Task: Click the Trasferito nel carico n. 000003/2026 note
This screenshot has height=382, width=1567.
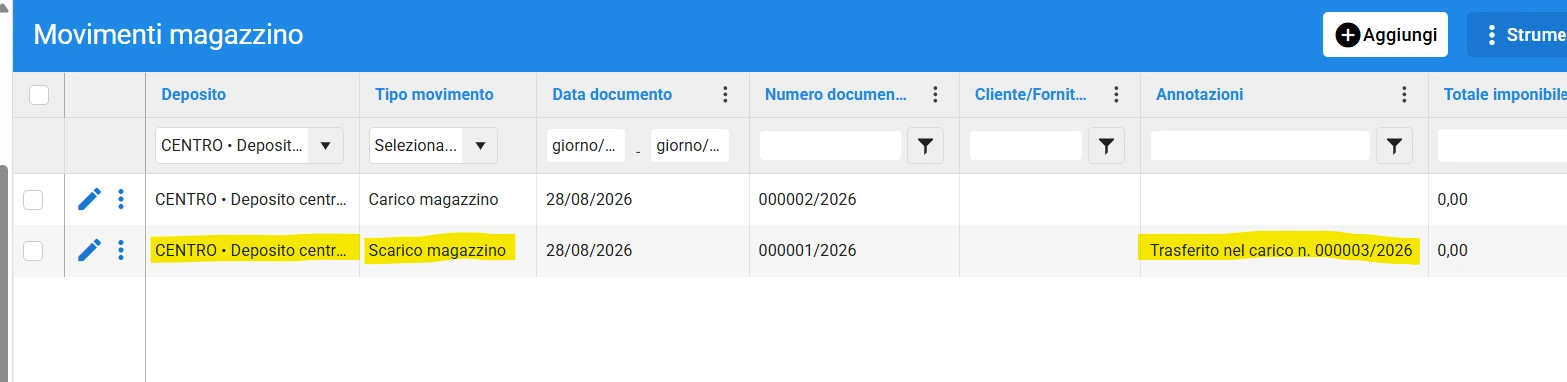Action: pyautogui.click(x=1281, y=250)
